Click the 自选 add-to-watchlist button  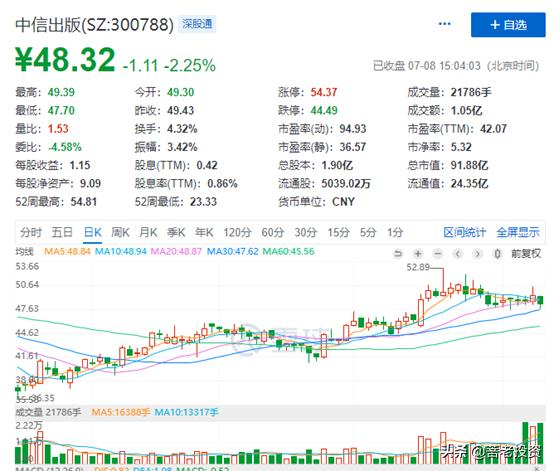(x=508, y=25)
